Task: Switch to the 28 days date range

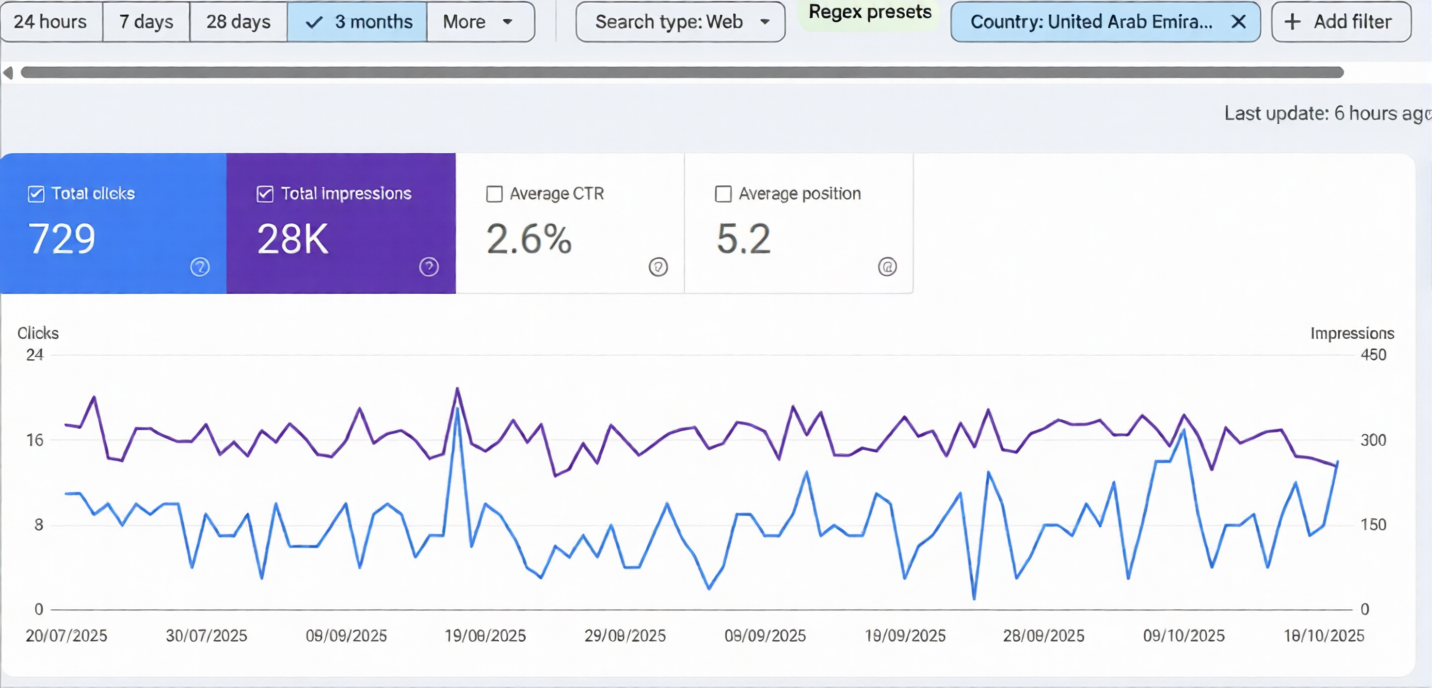Action: [238, 21]
